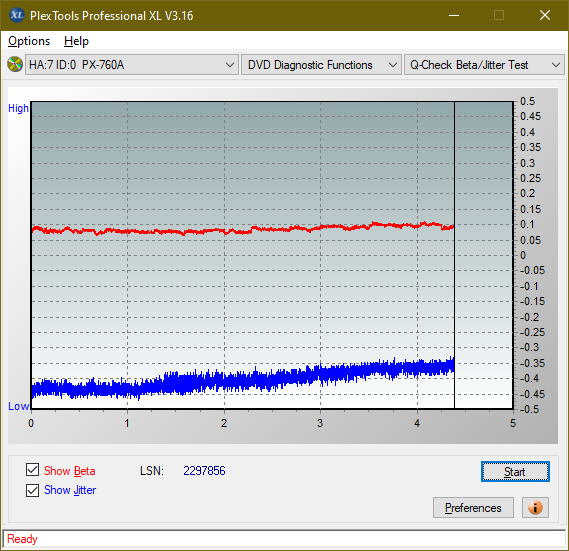Click the Start button
Screen dimensions: 569x551
[x=515, y=472]
